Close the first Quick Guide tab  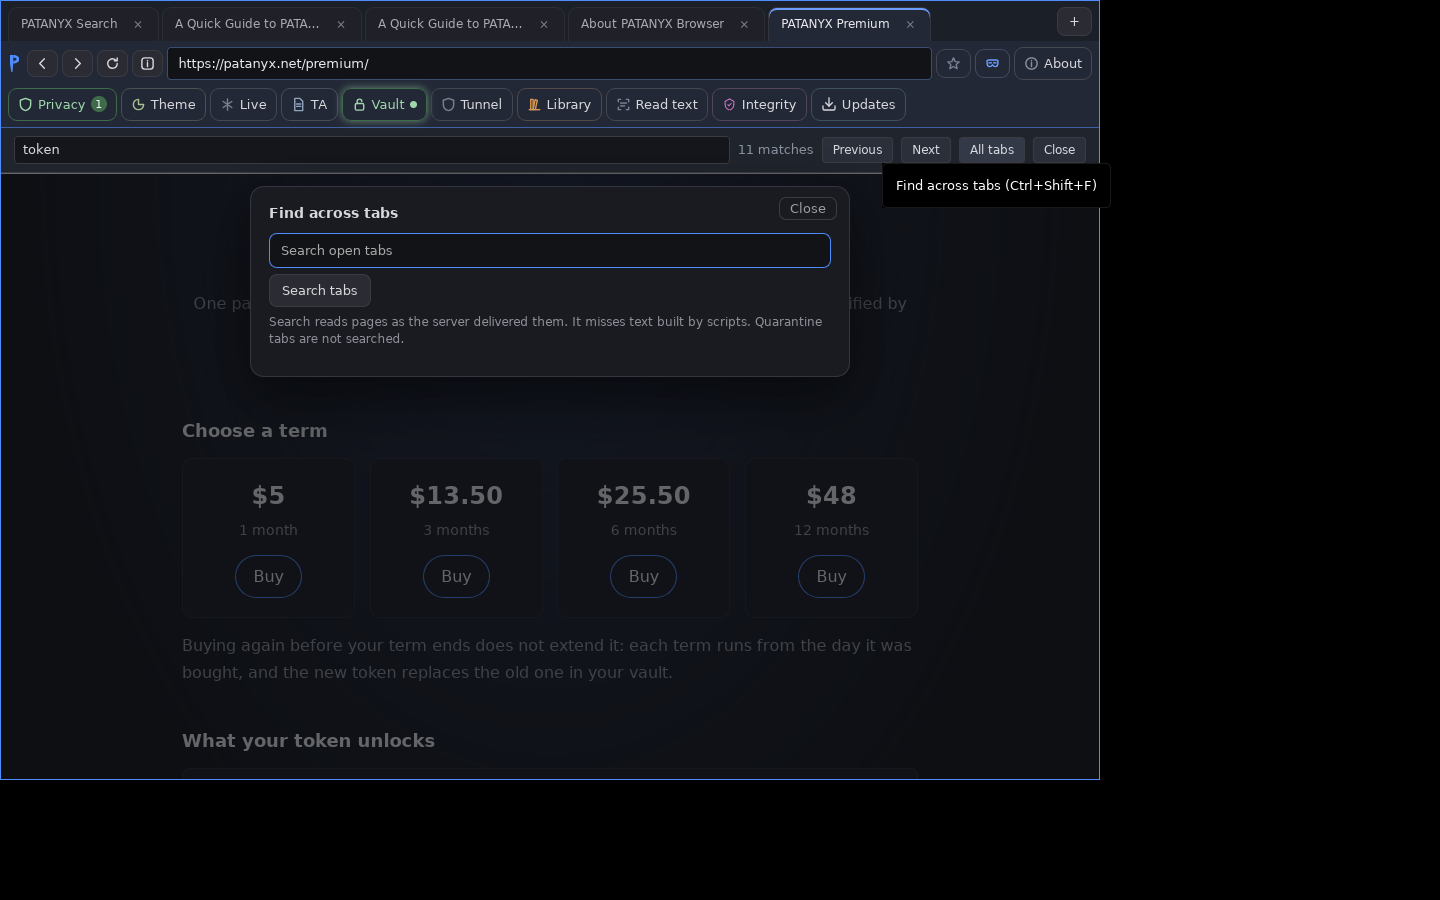pos(341,24)
